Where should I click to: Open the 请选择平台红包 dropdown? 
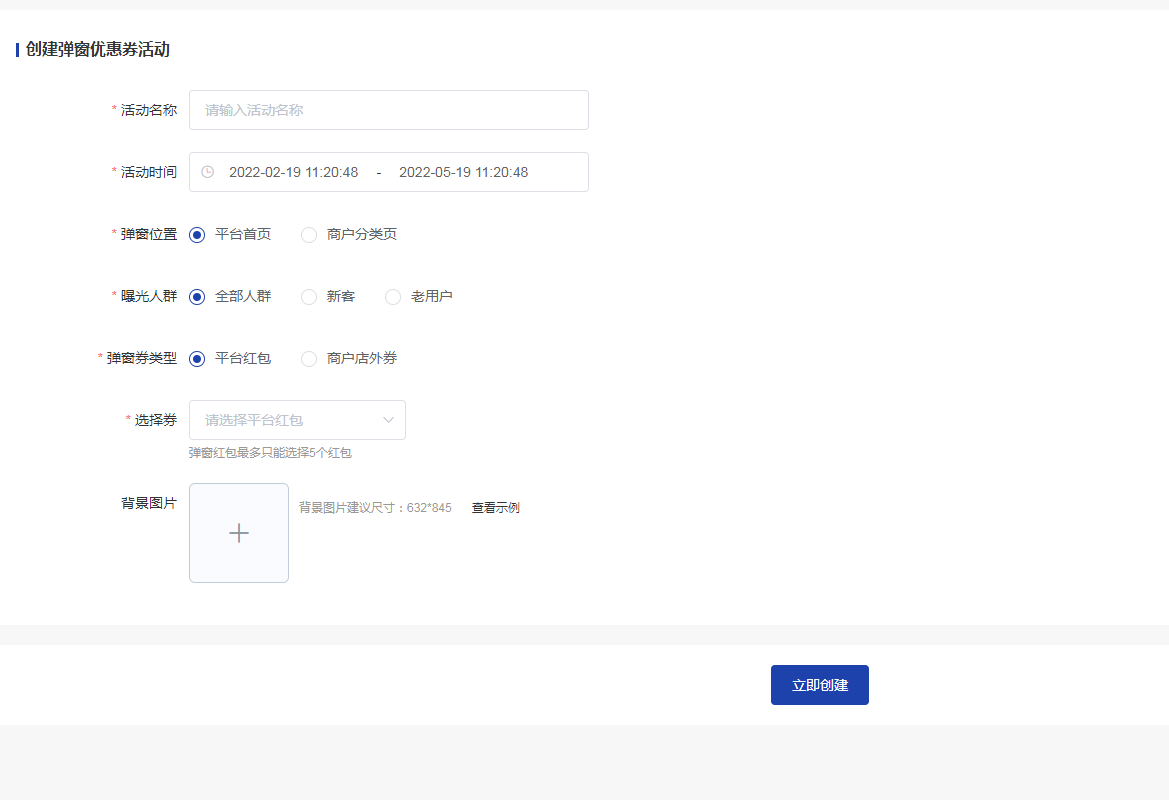297,420
